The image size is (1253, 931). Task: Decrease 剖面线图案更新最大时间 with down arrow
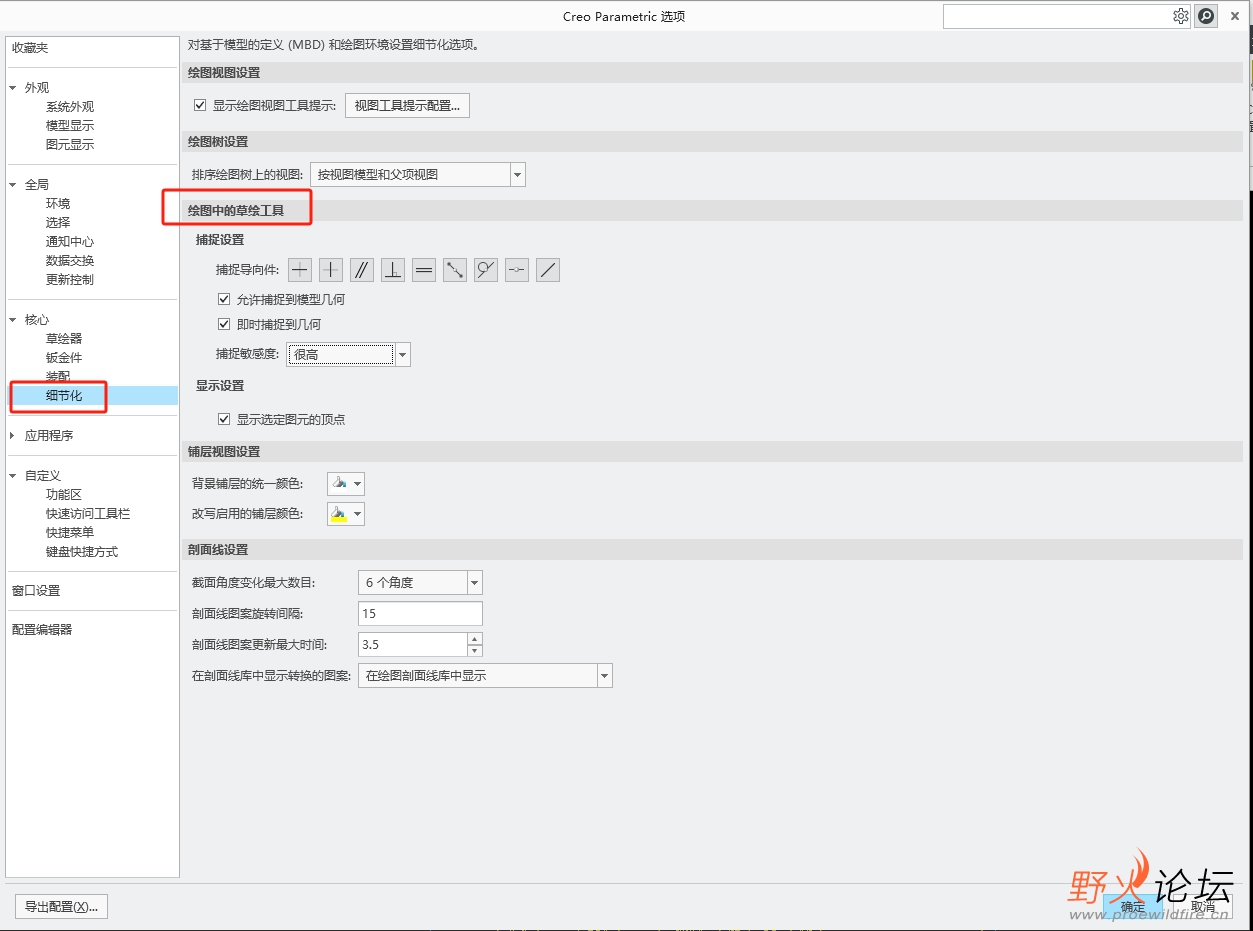(475, 651)
